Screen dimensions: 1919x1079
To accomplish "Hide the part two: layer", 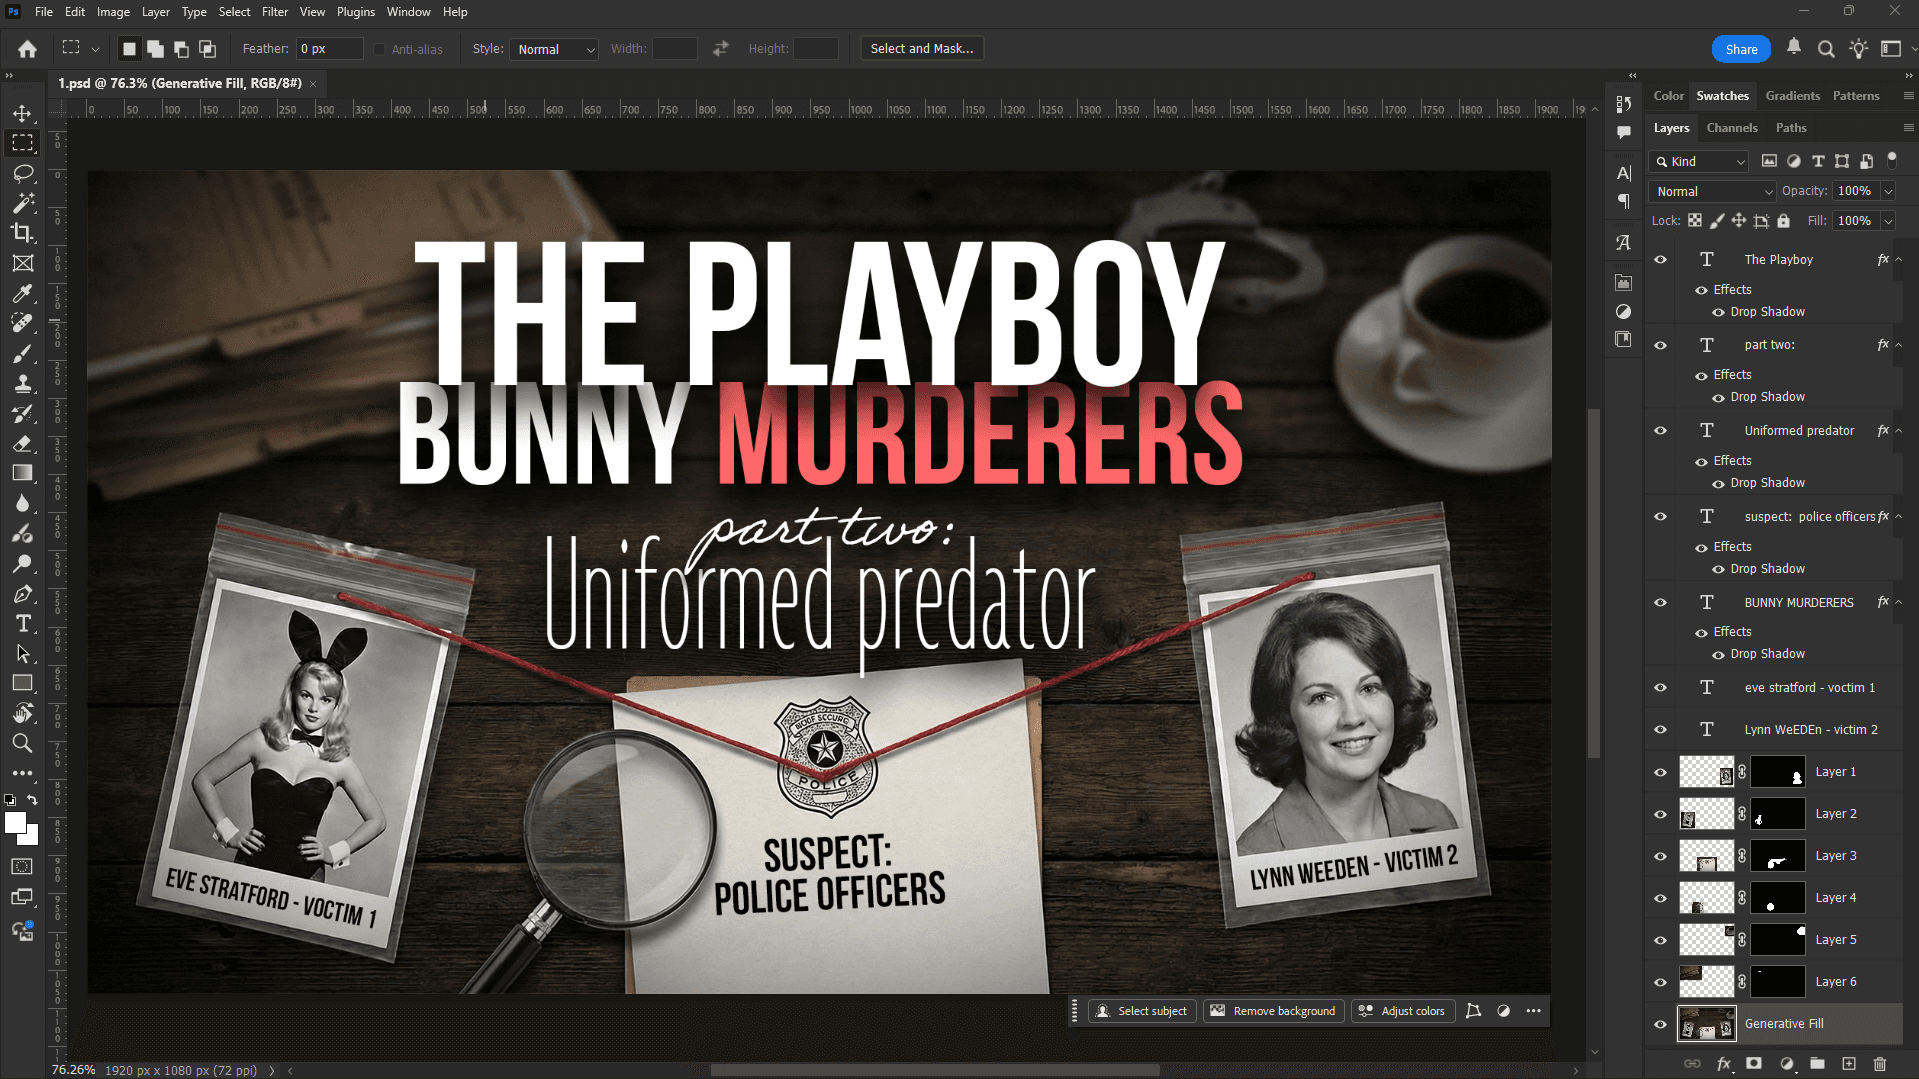I will 1661,345.
